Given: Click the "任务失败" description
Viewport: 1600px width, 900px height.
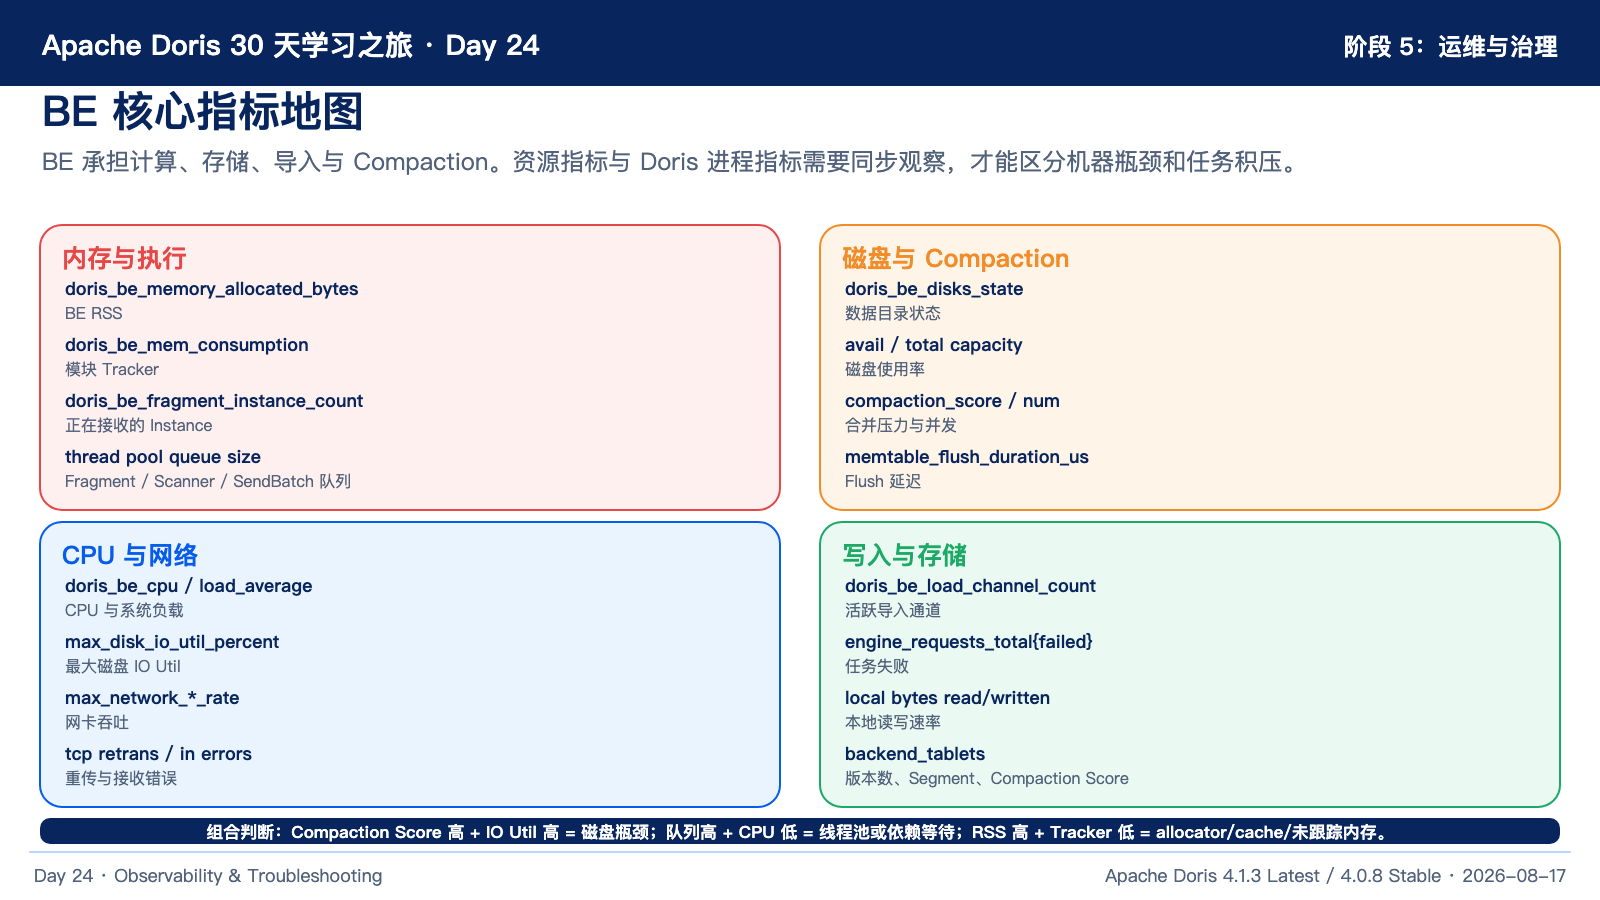Looking at the screenshot, I should coord(876,666).
